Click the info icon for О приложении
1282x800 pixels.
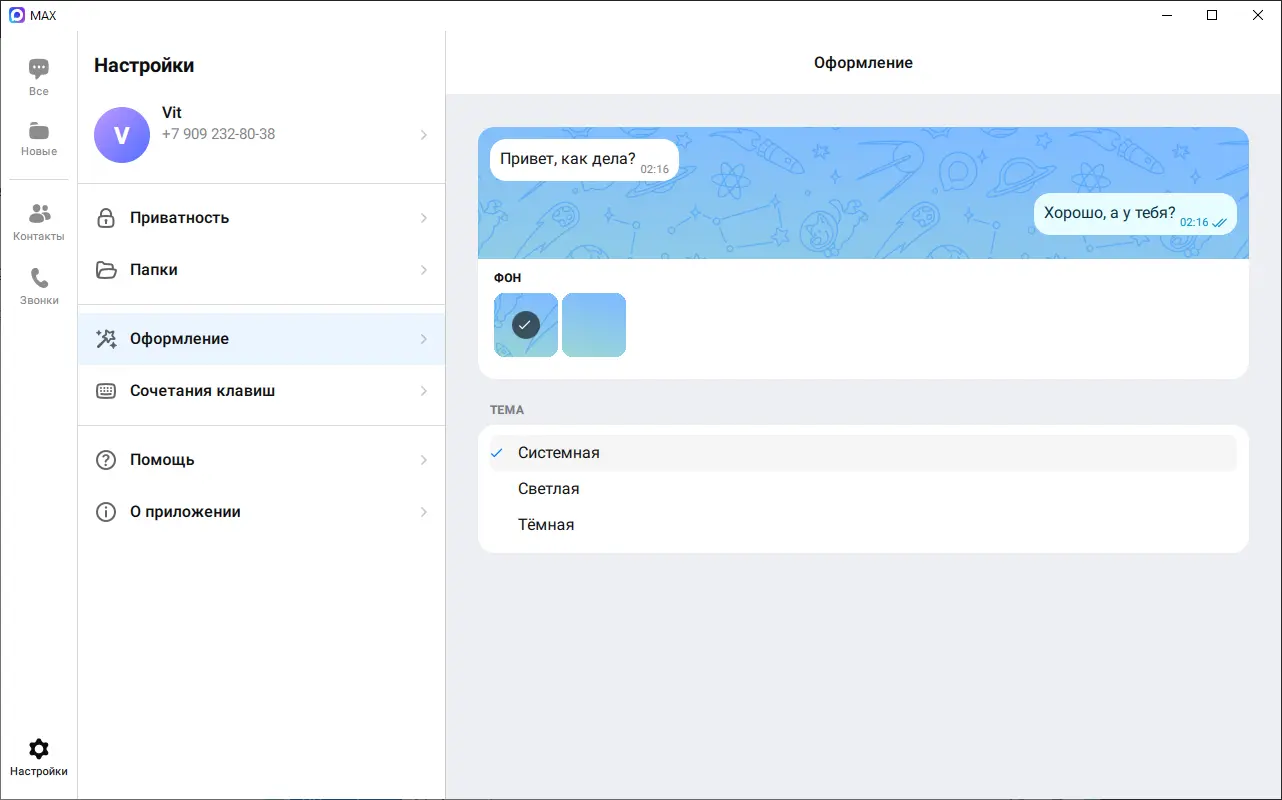tap(106, 512)
